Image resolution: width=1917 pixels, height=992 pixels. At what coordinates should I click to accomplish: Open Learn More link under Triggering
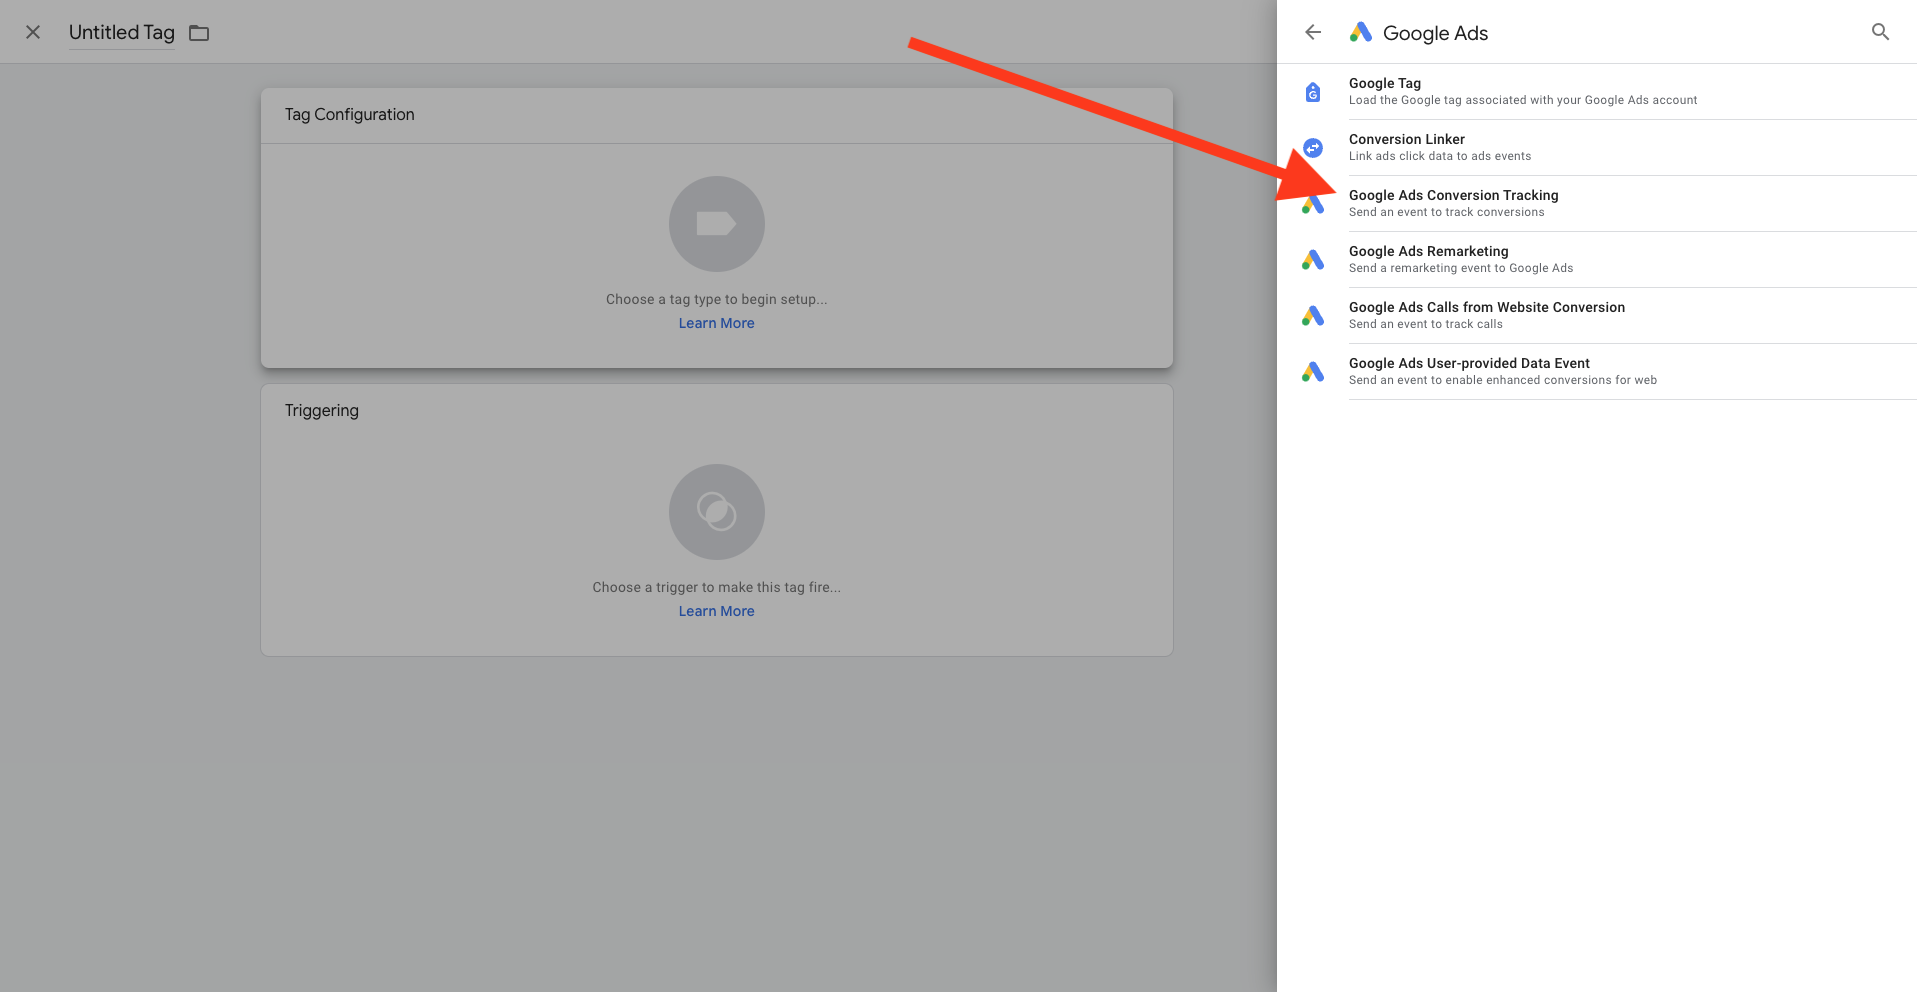[x=716, y=611]
